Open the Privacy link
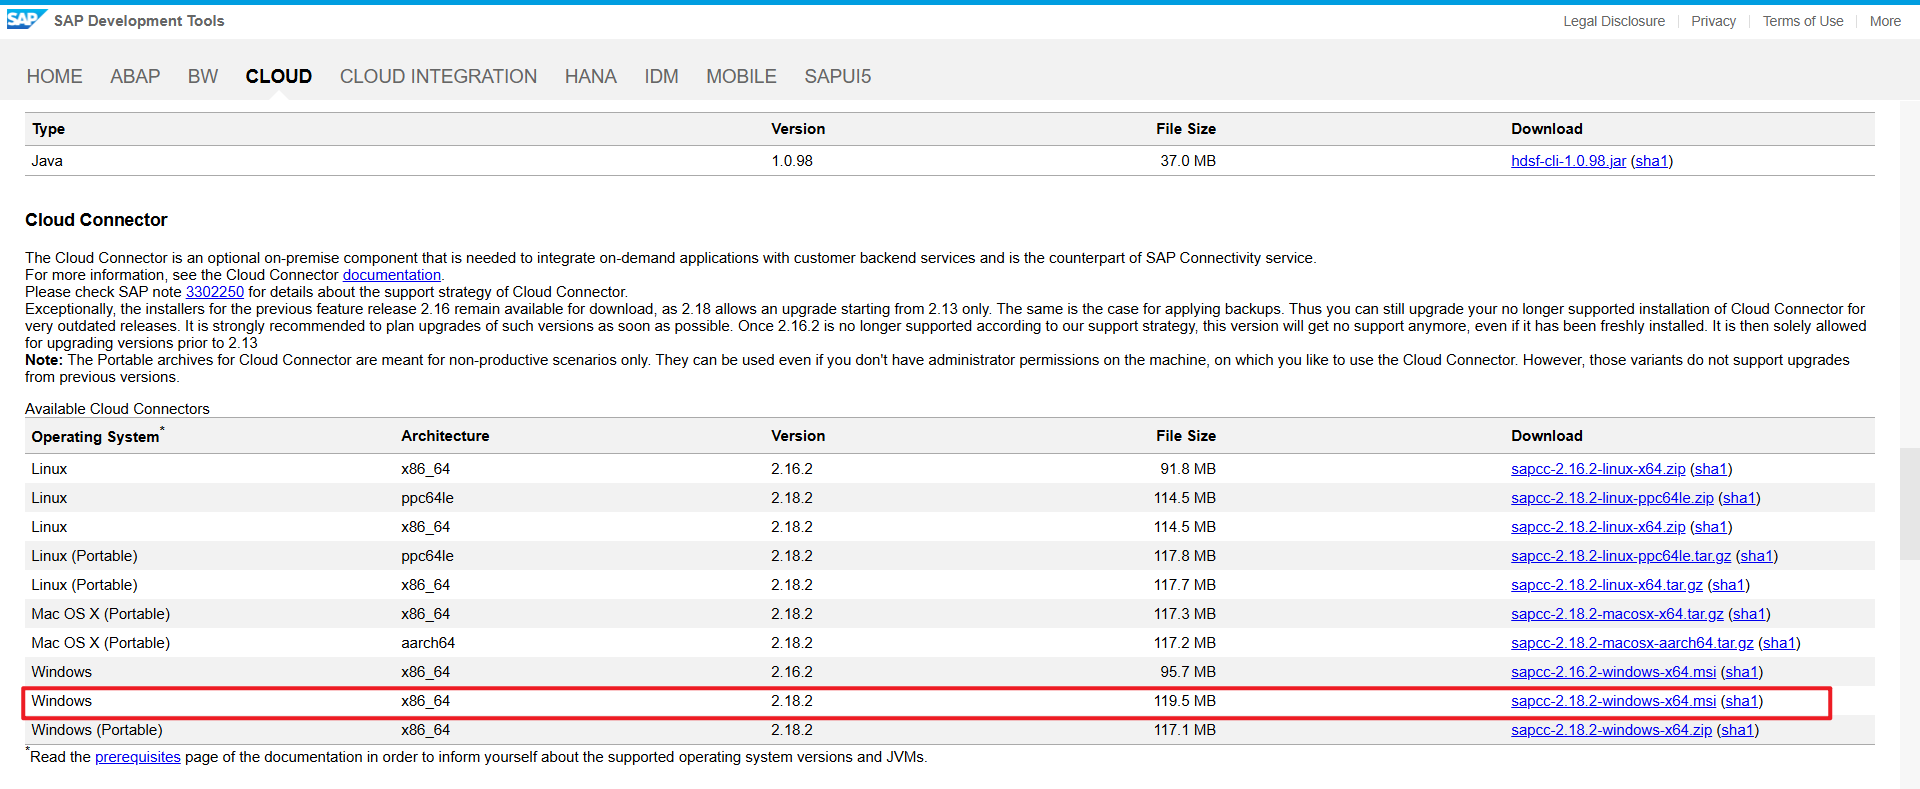 click(1713, 21)
